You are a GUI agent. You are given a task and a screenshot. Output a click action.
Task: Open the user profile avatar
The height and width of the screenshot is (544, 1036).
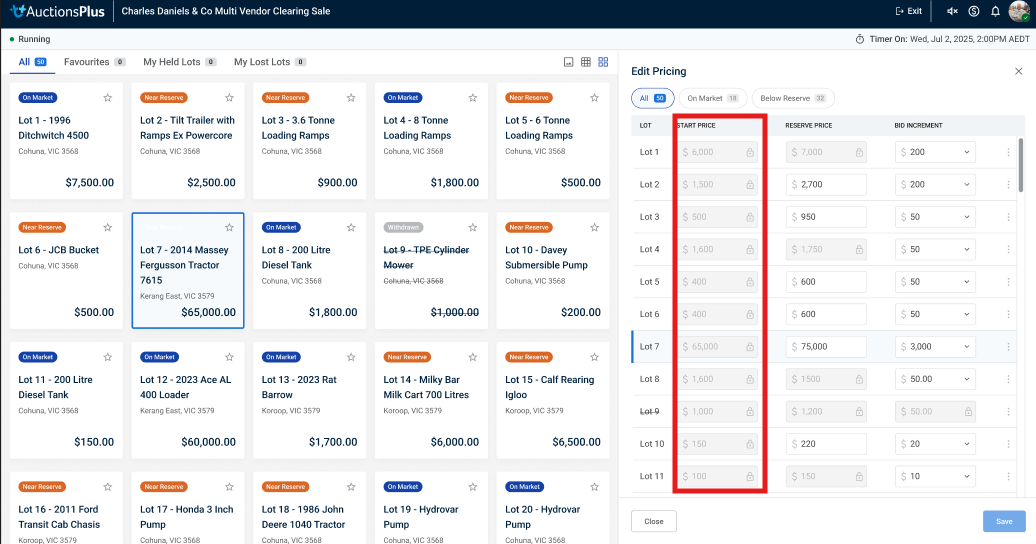click(1019, 11)
